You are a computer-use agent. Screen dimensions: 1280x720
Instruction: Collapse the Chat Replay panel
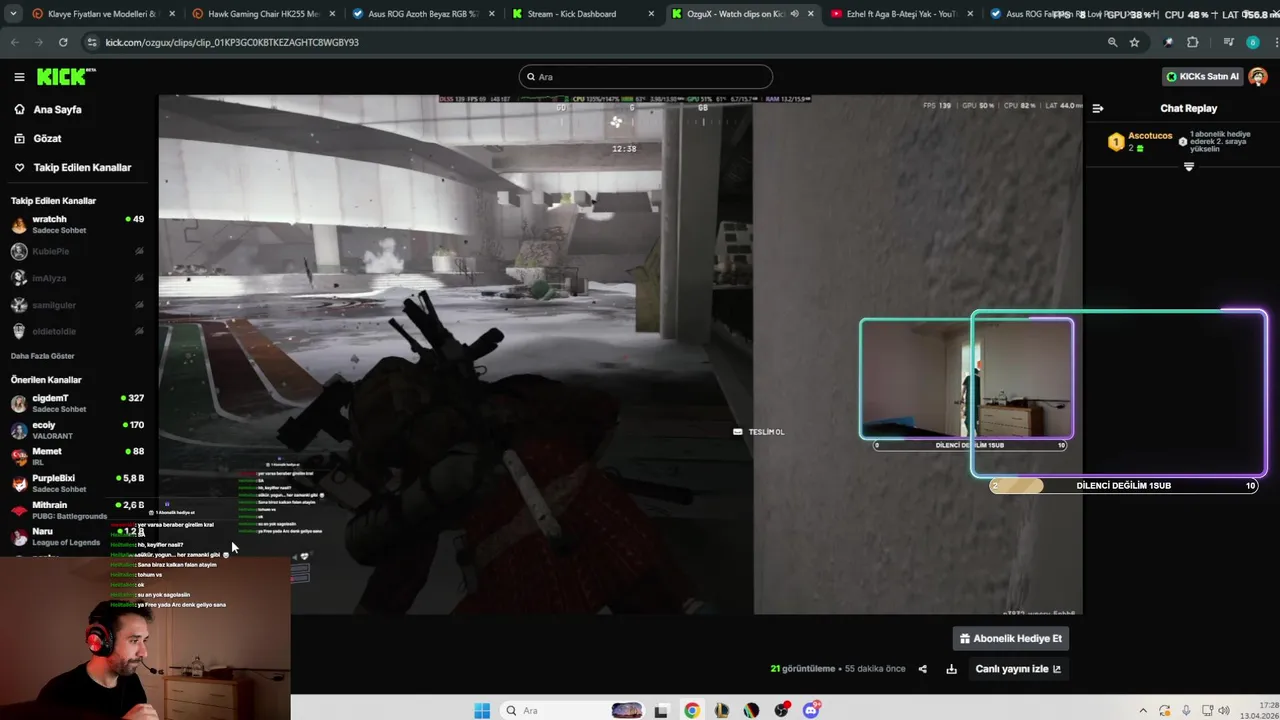[1097, 108]
